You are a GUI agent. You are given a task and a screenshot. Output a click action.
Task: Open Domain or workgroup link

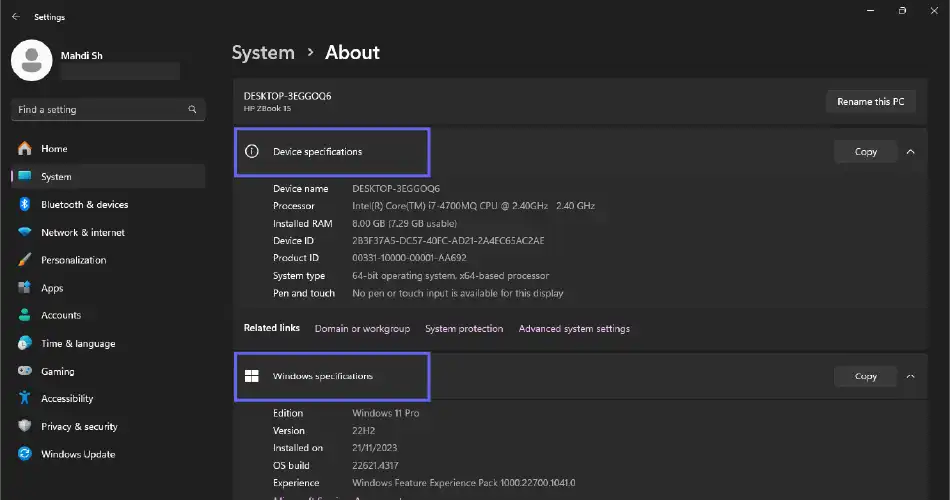pyautogui.click(x=362, y=329)
